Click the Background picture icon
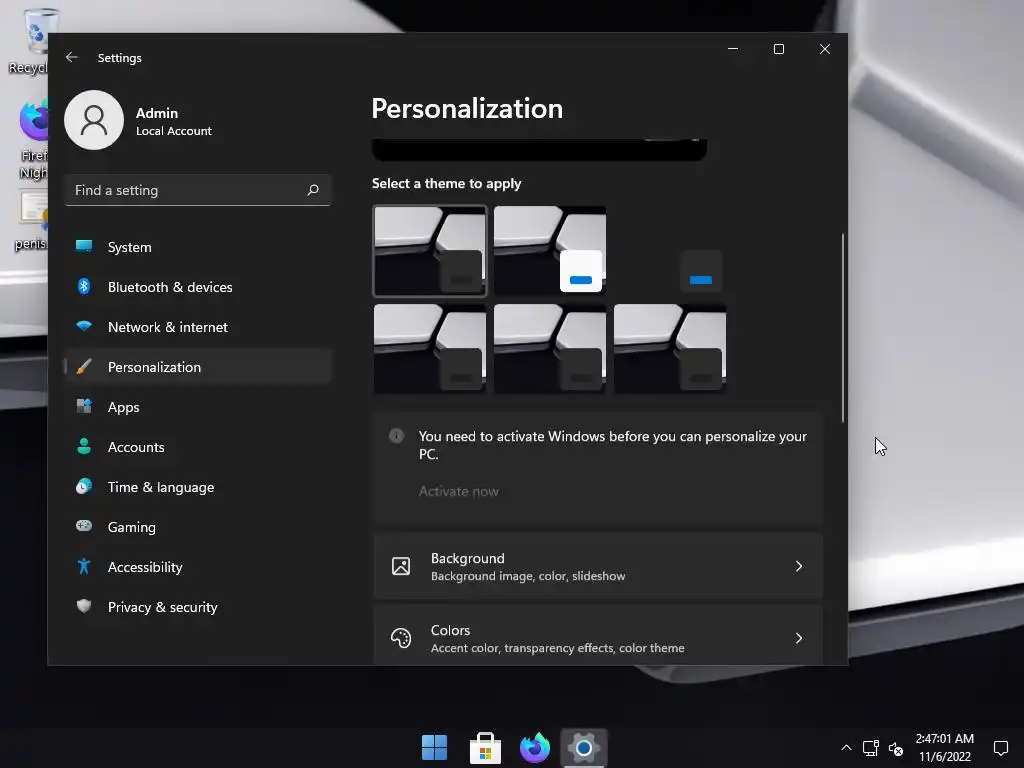Image resolution: width=1024 pixels, height=768 pixels. coord(401,566)
